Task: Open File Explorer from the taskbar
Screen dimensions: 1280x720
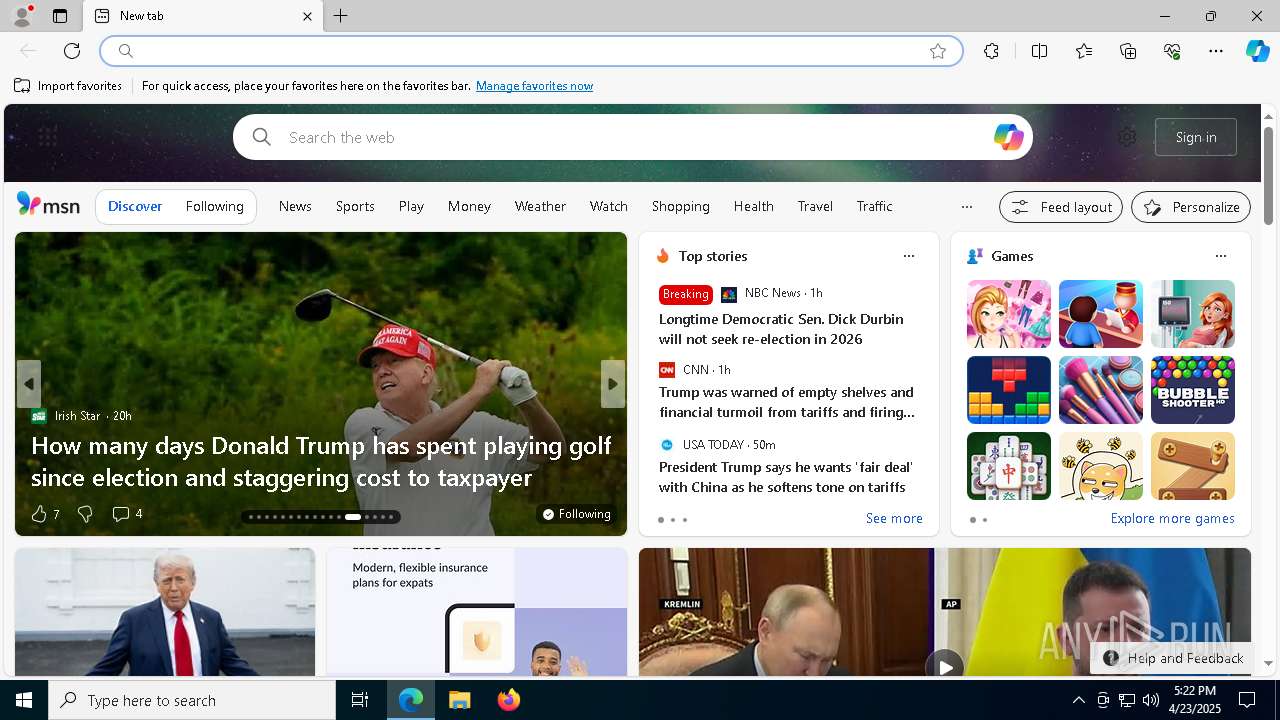Action: point(459,700)
